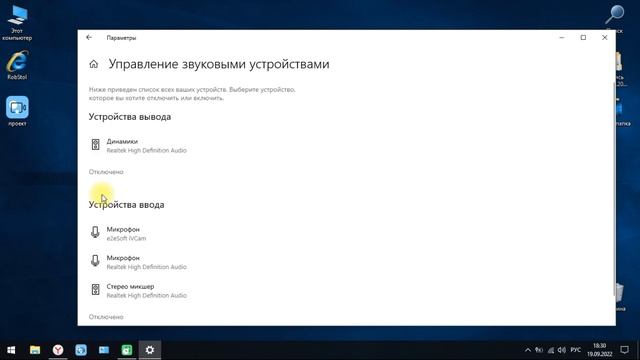640x360 pixels.
Task: Click the Устройства ввода heading
Action: [x=127, y=205]
